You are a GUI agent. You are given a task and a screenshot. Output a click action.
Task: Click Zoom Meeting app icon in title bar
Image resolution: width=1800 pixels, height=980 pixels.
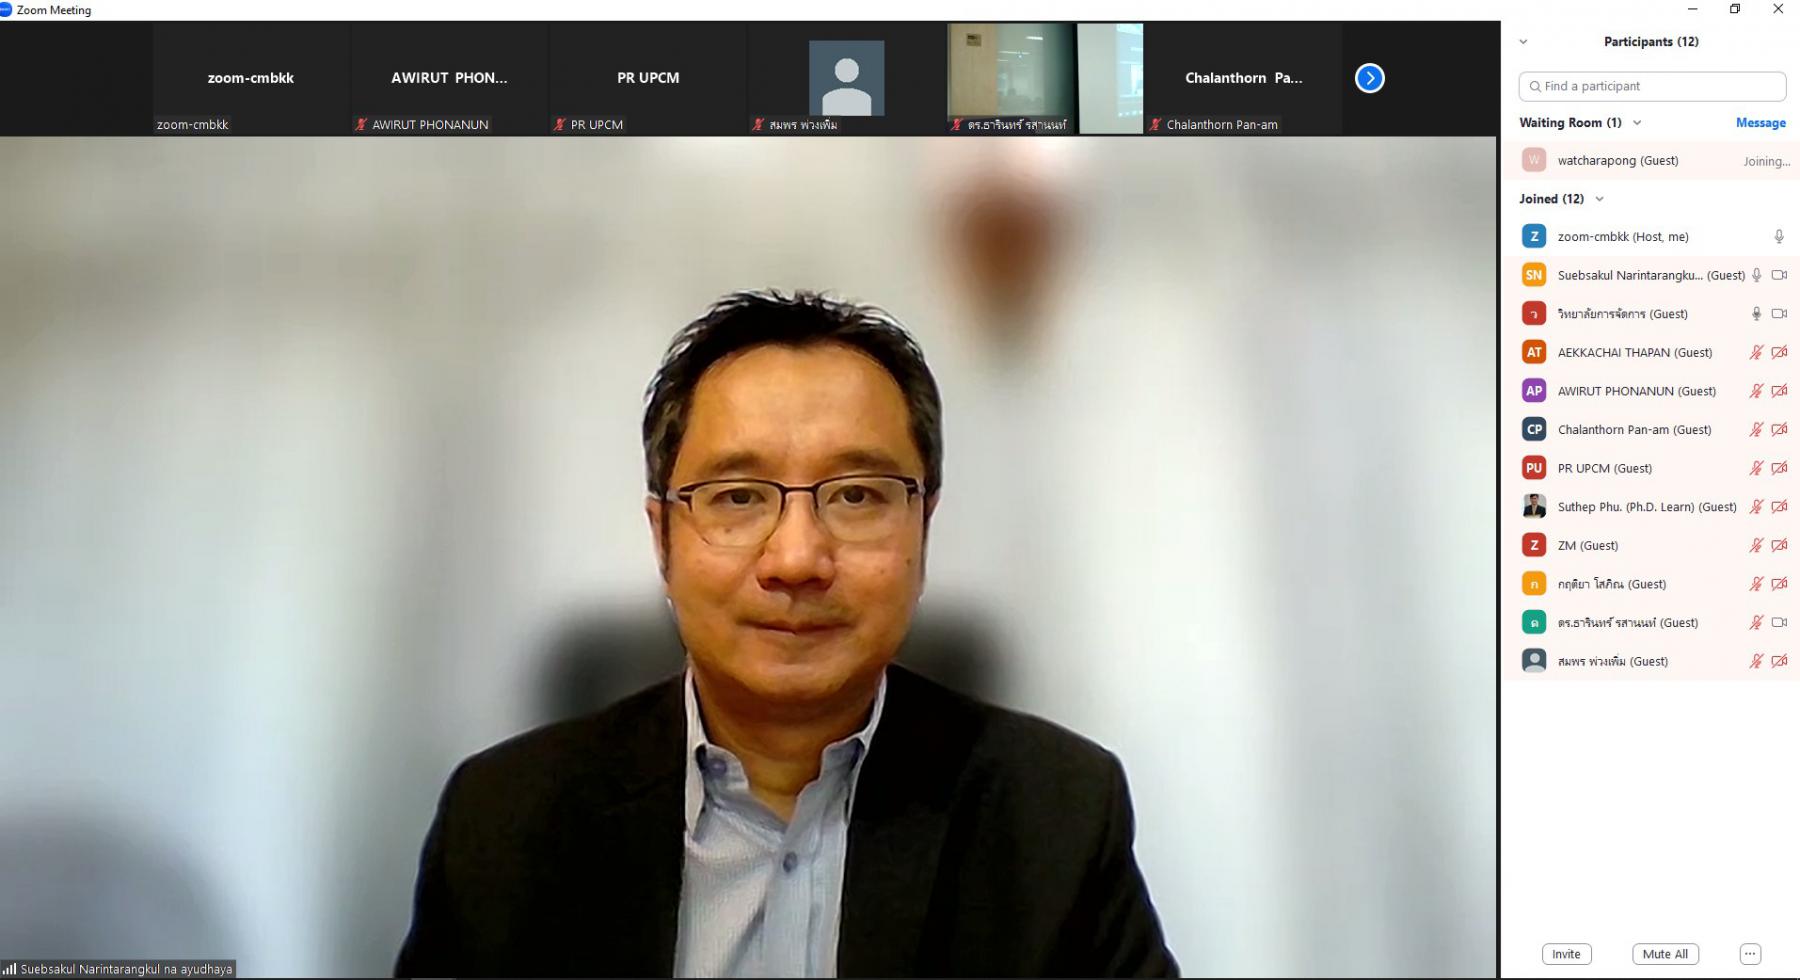[x=6, y=10]
